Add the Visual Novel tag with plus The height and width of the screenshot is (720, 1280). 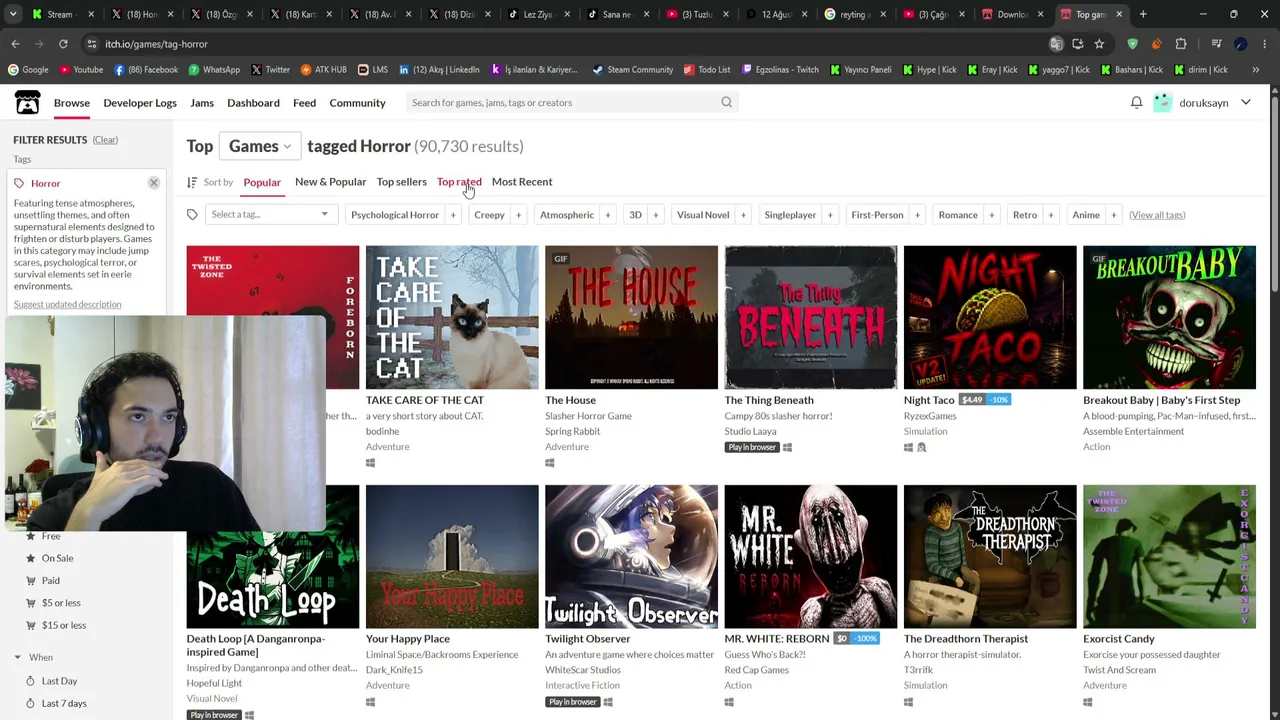coord(743,215)
